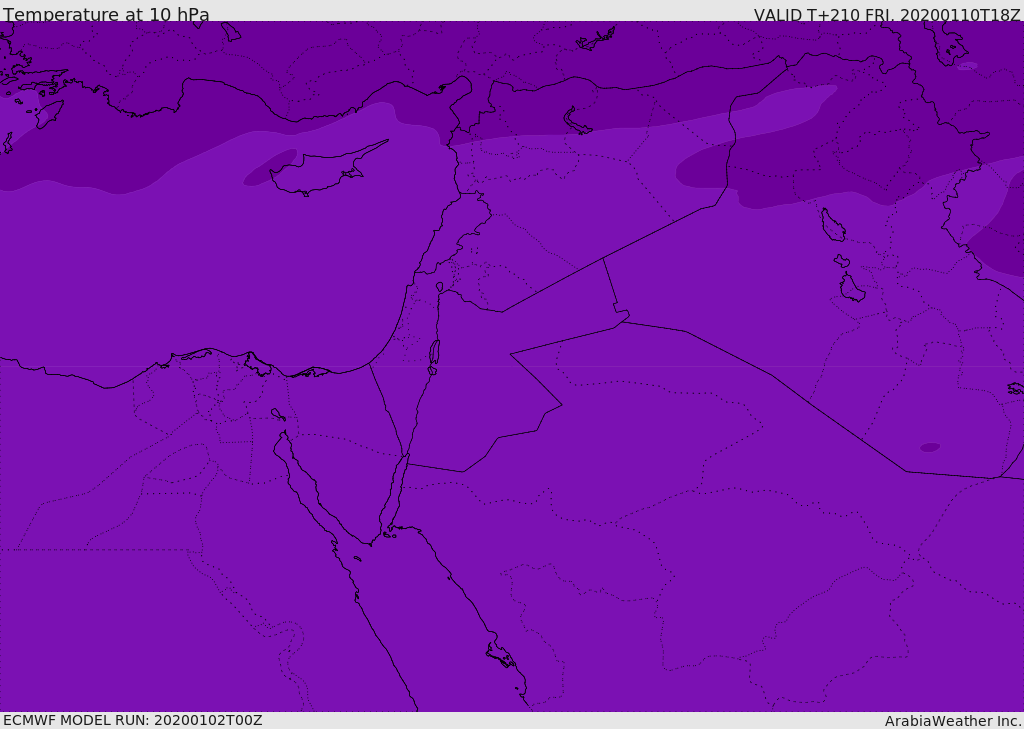The width and height of the screenshot is (1024, 729).
Task: Click the small dark oval near Kuwait border
Action: [929, 447]
